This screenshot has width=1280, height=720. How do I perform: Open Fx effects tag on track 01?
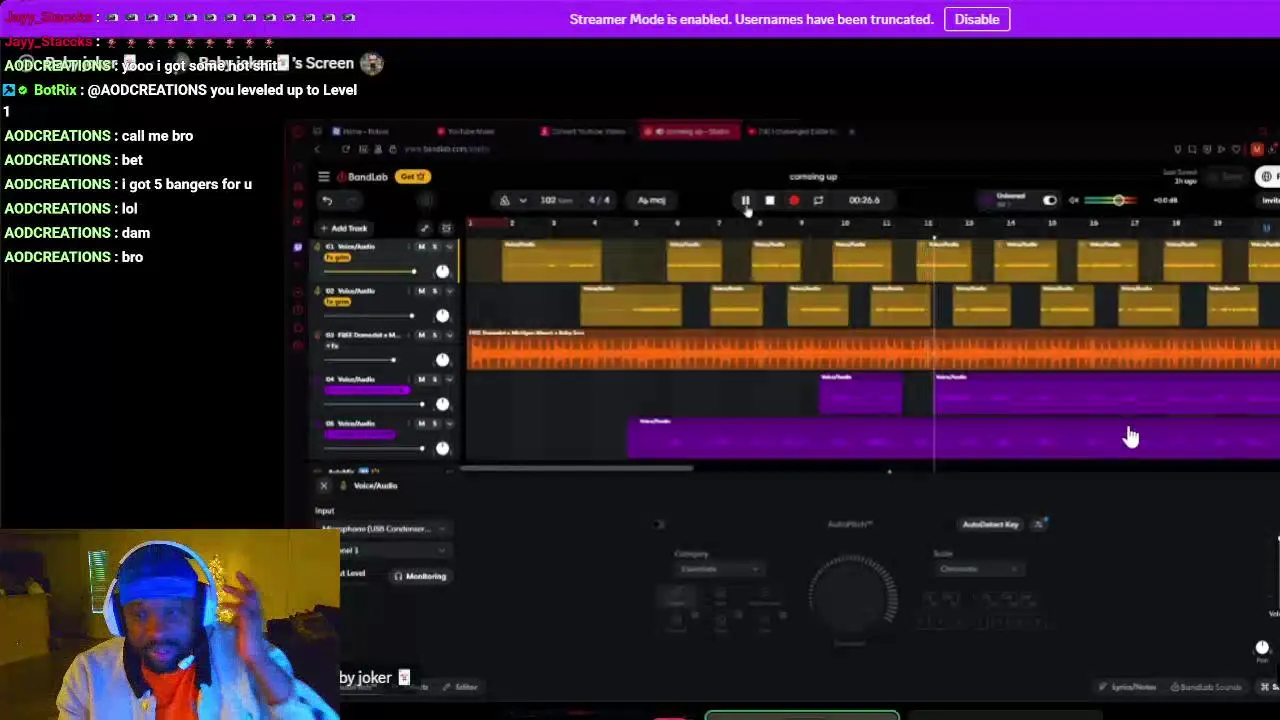[x=337, y=258]
